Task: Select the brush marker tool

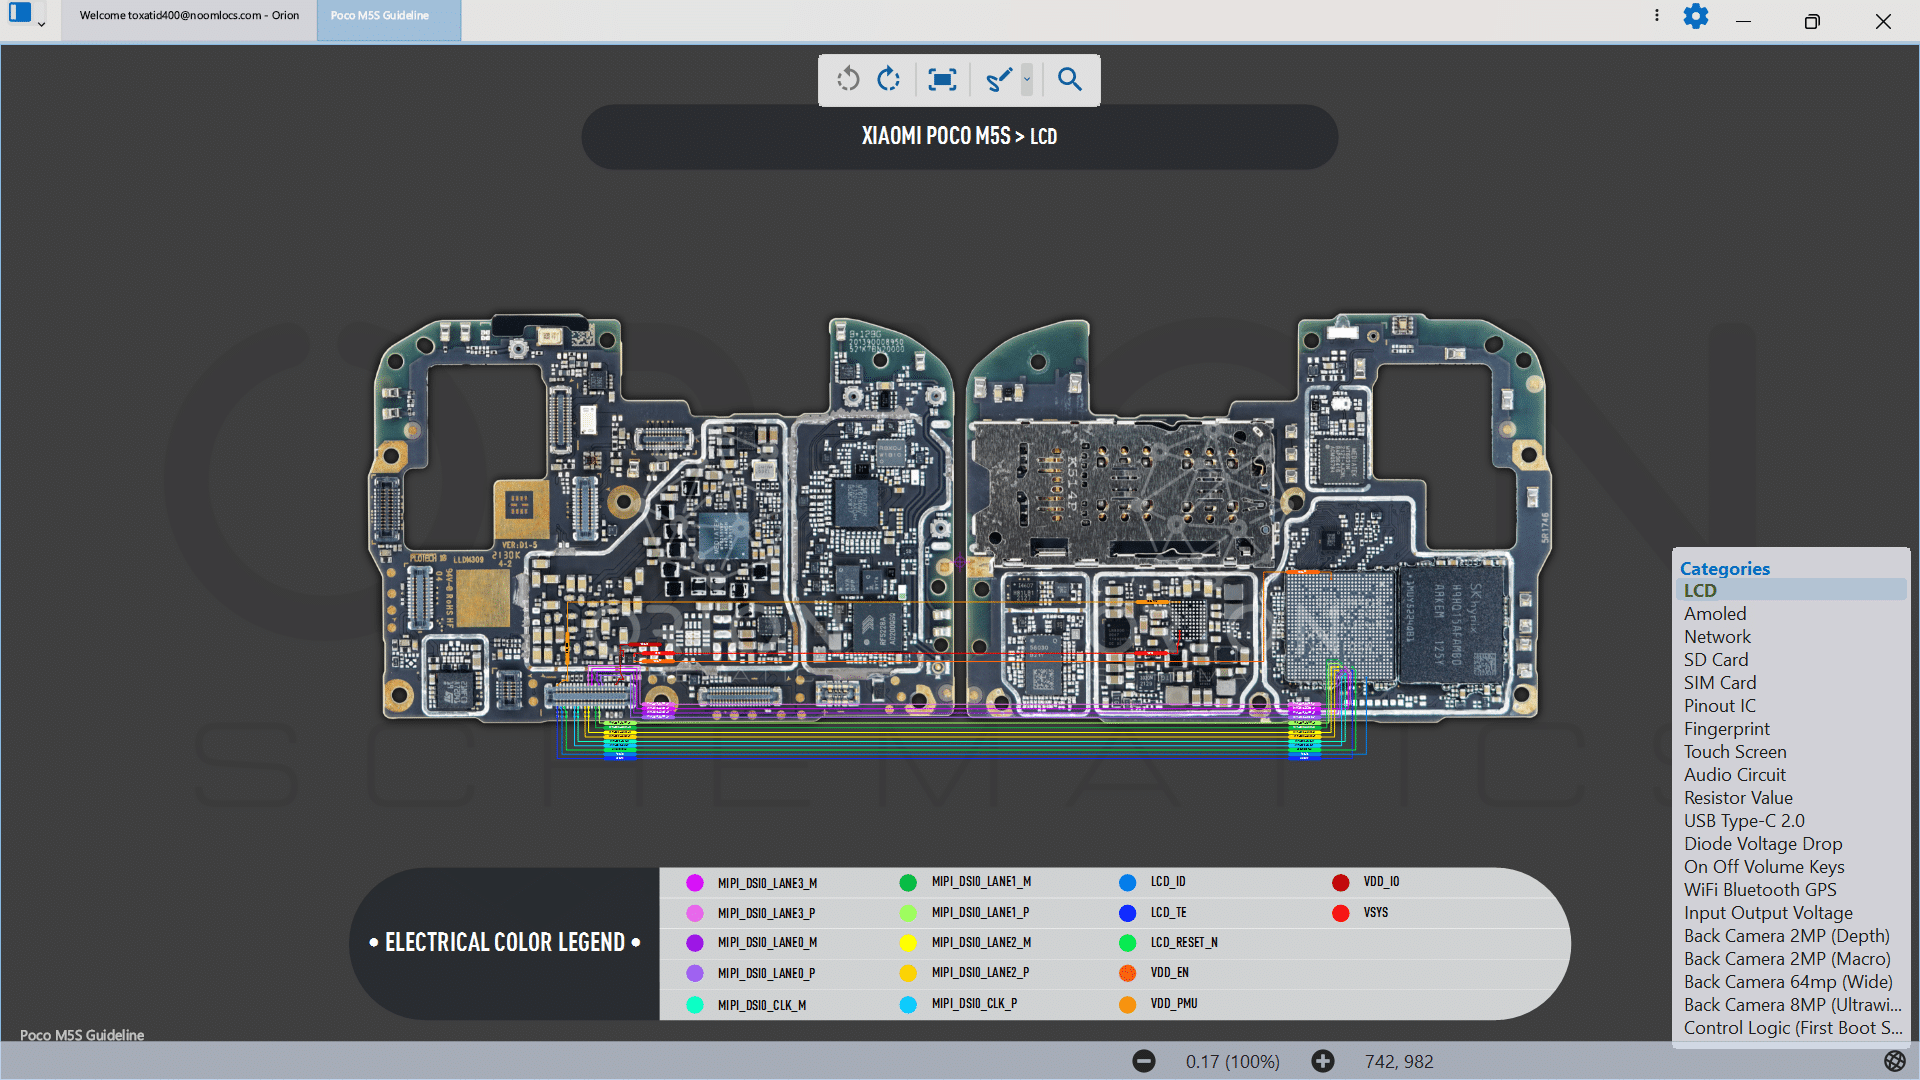Action: pos(998,79)
